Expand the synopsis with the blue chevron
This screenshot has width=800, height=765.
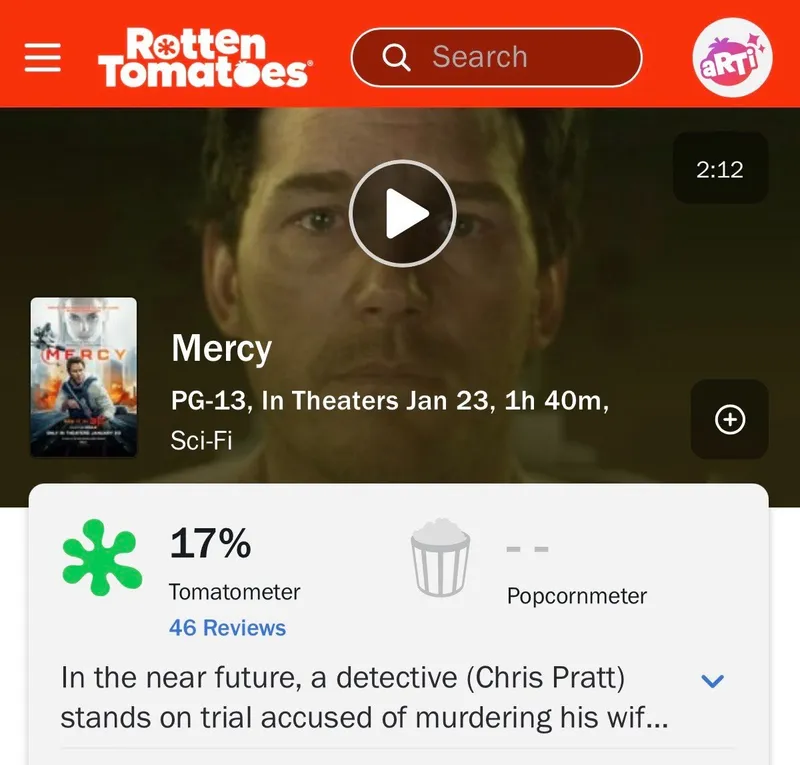pos(713,680)
